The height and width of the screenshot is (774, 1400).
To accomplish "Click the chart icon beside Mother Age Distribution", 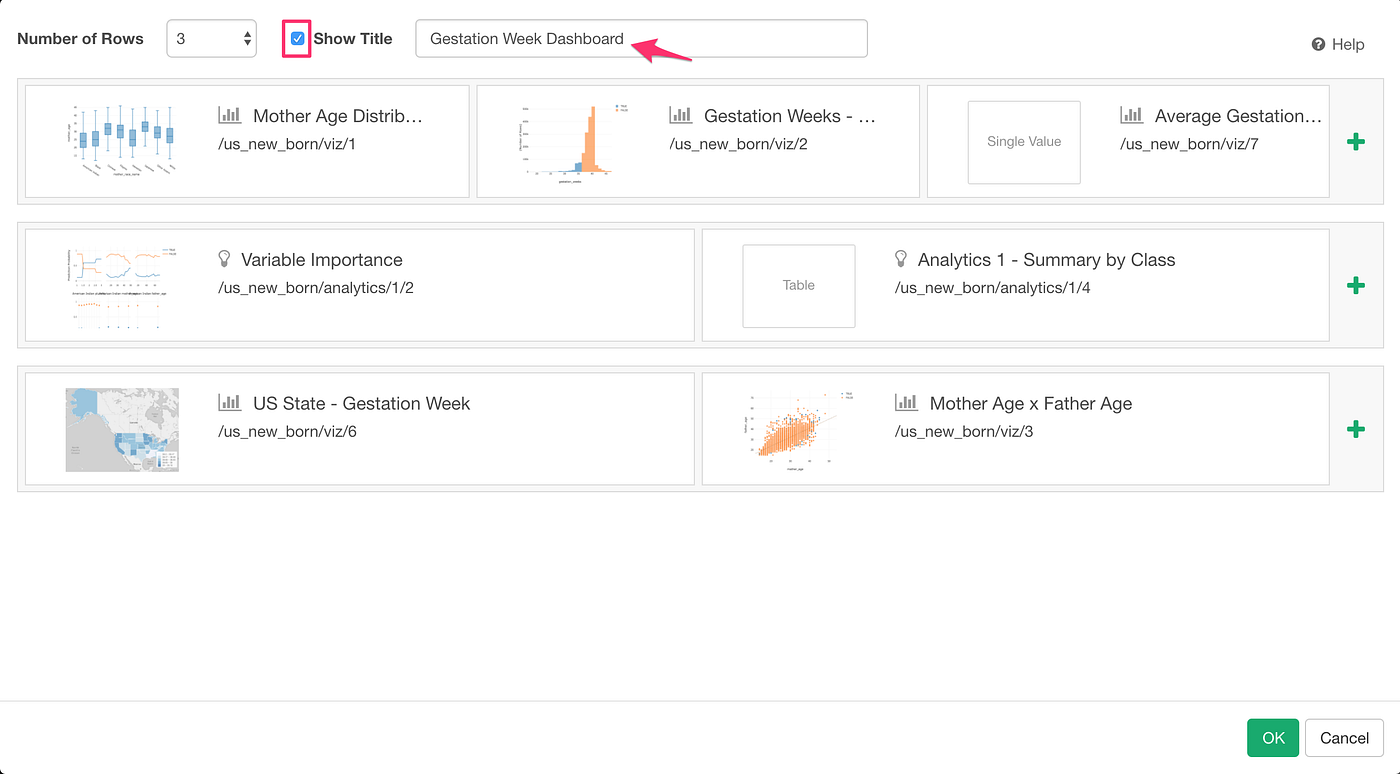I will (231, 115).
